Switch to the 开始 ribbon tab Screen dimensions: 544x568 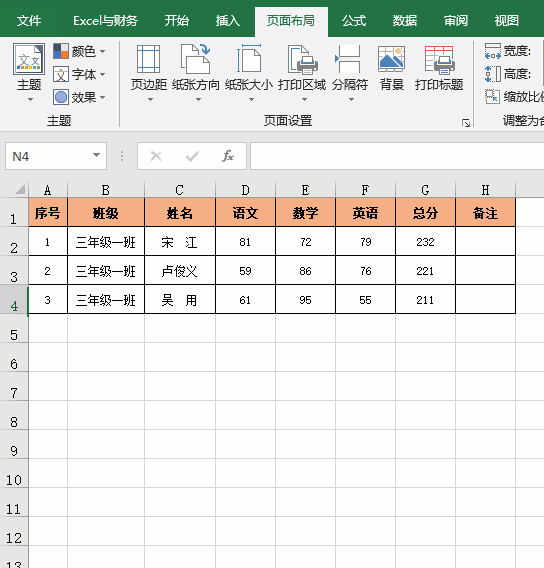tap(177, 20)
